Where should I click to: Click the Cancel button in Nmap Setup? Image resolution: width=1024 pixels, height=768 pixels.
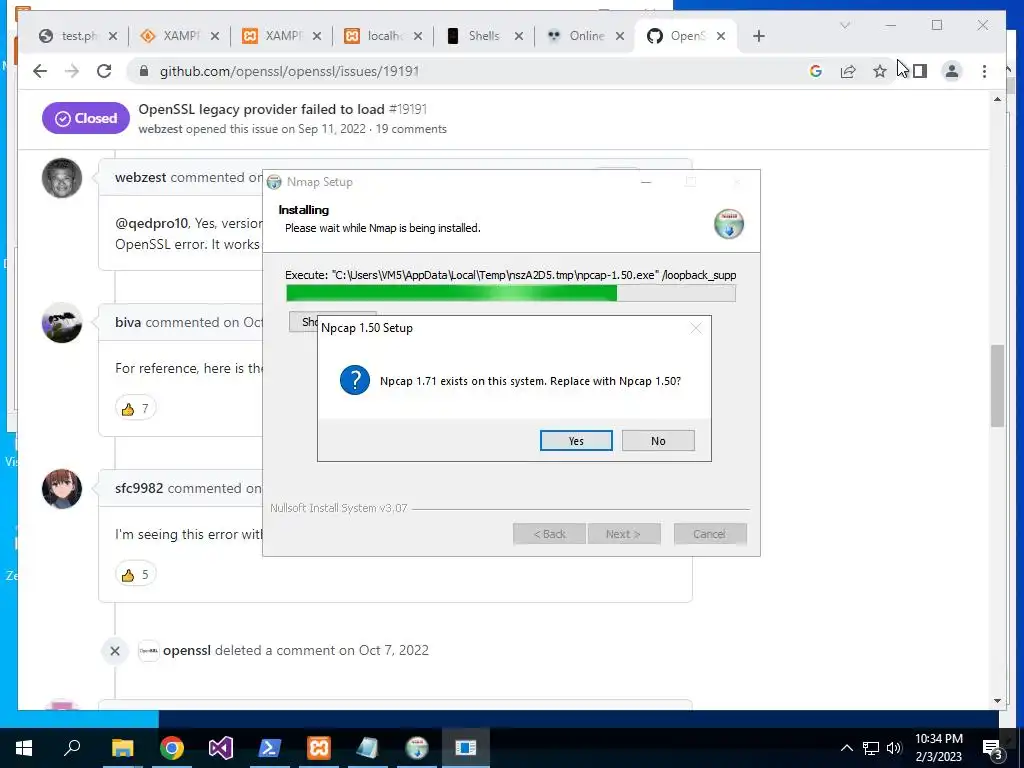710,534
